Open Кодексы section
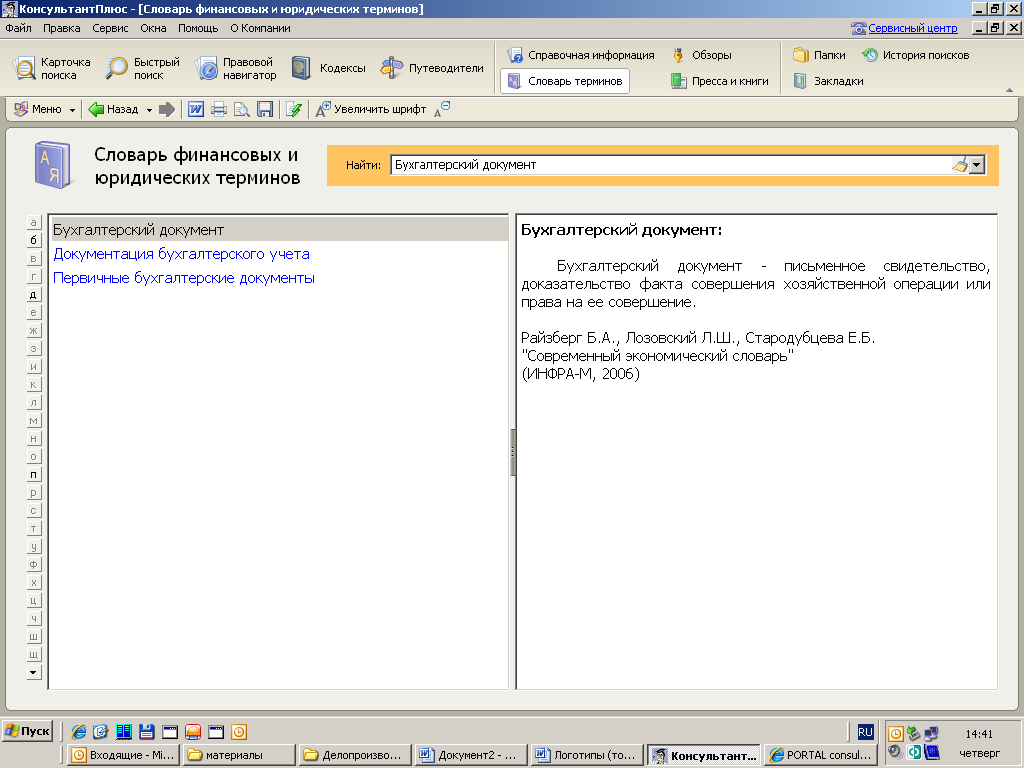Image resolution: width=1024 pixels, height=768 pixels. pos(328,68)
